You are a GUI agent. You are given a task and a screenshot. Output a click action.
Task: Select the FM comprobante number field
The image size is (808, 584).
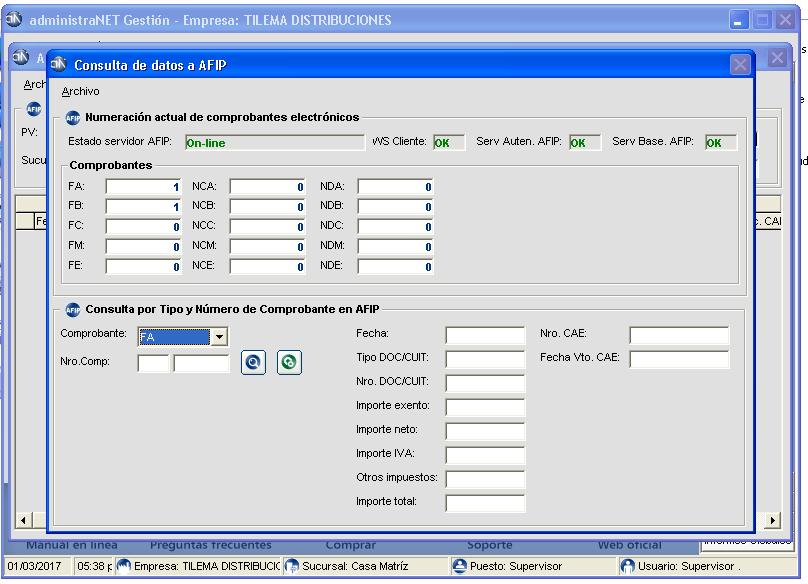pos(143,247)
